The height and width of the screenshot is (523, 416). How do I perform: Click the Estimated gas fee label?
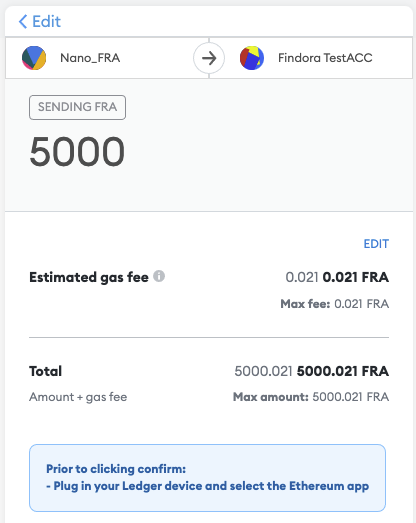[x=89, y=277]
